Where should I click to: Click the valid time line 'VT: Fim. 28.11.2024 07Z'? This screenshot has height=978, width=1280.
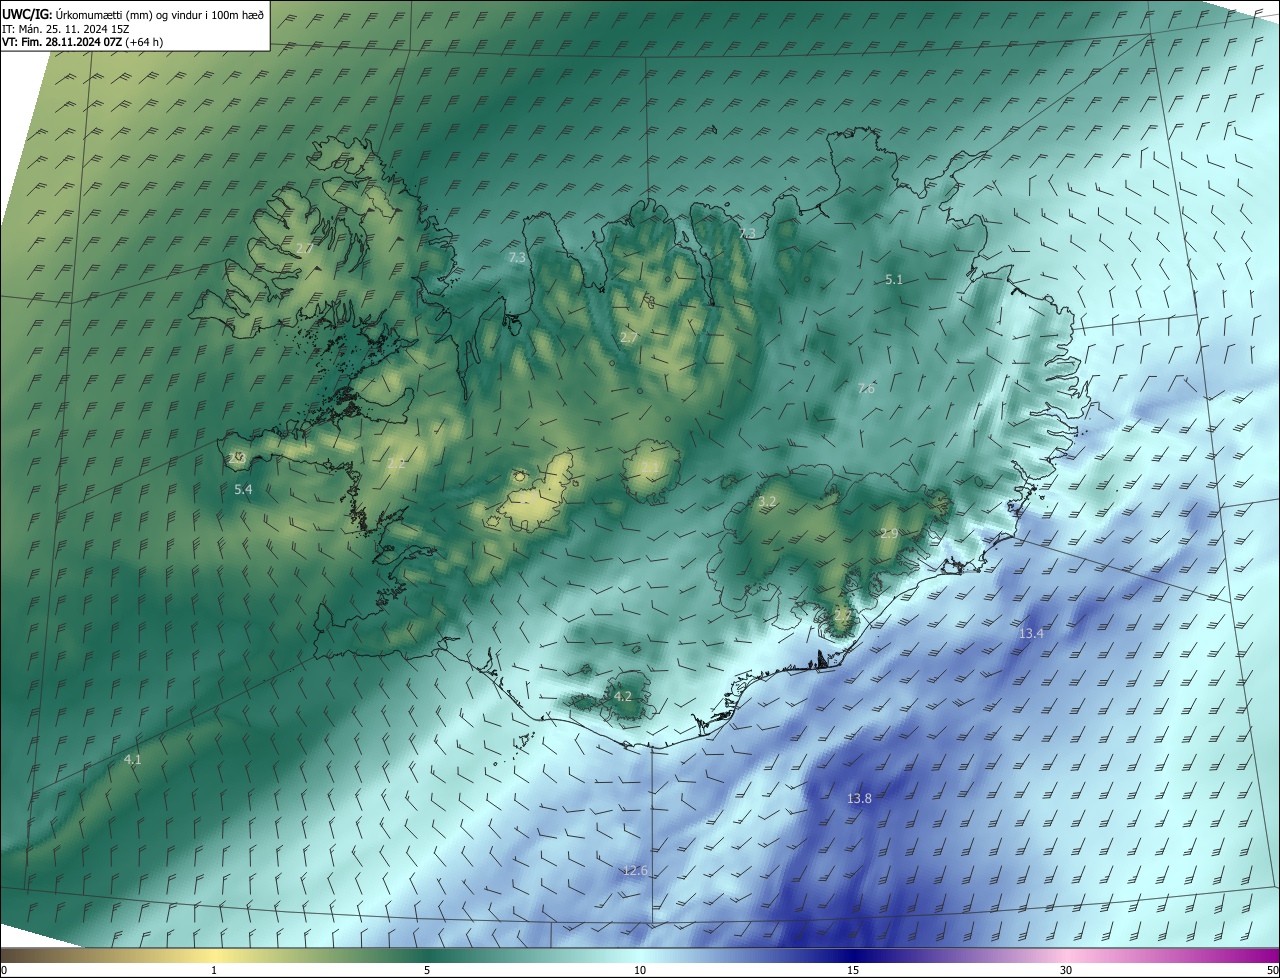point(83,42)
